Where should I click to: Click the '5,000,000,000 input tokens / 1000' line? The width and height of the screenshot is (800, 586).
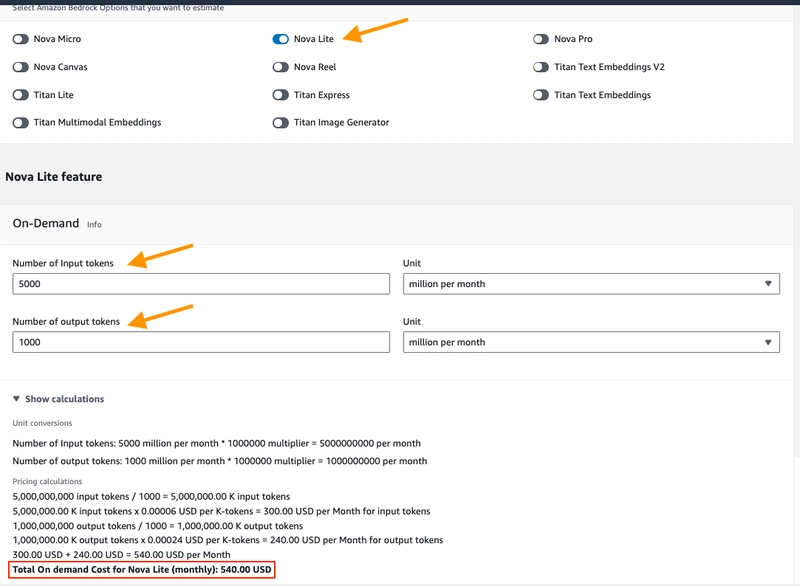pos(152,496)
